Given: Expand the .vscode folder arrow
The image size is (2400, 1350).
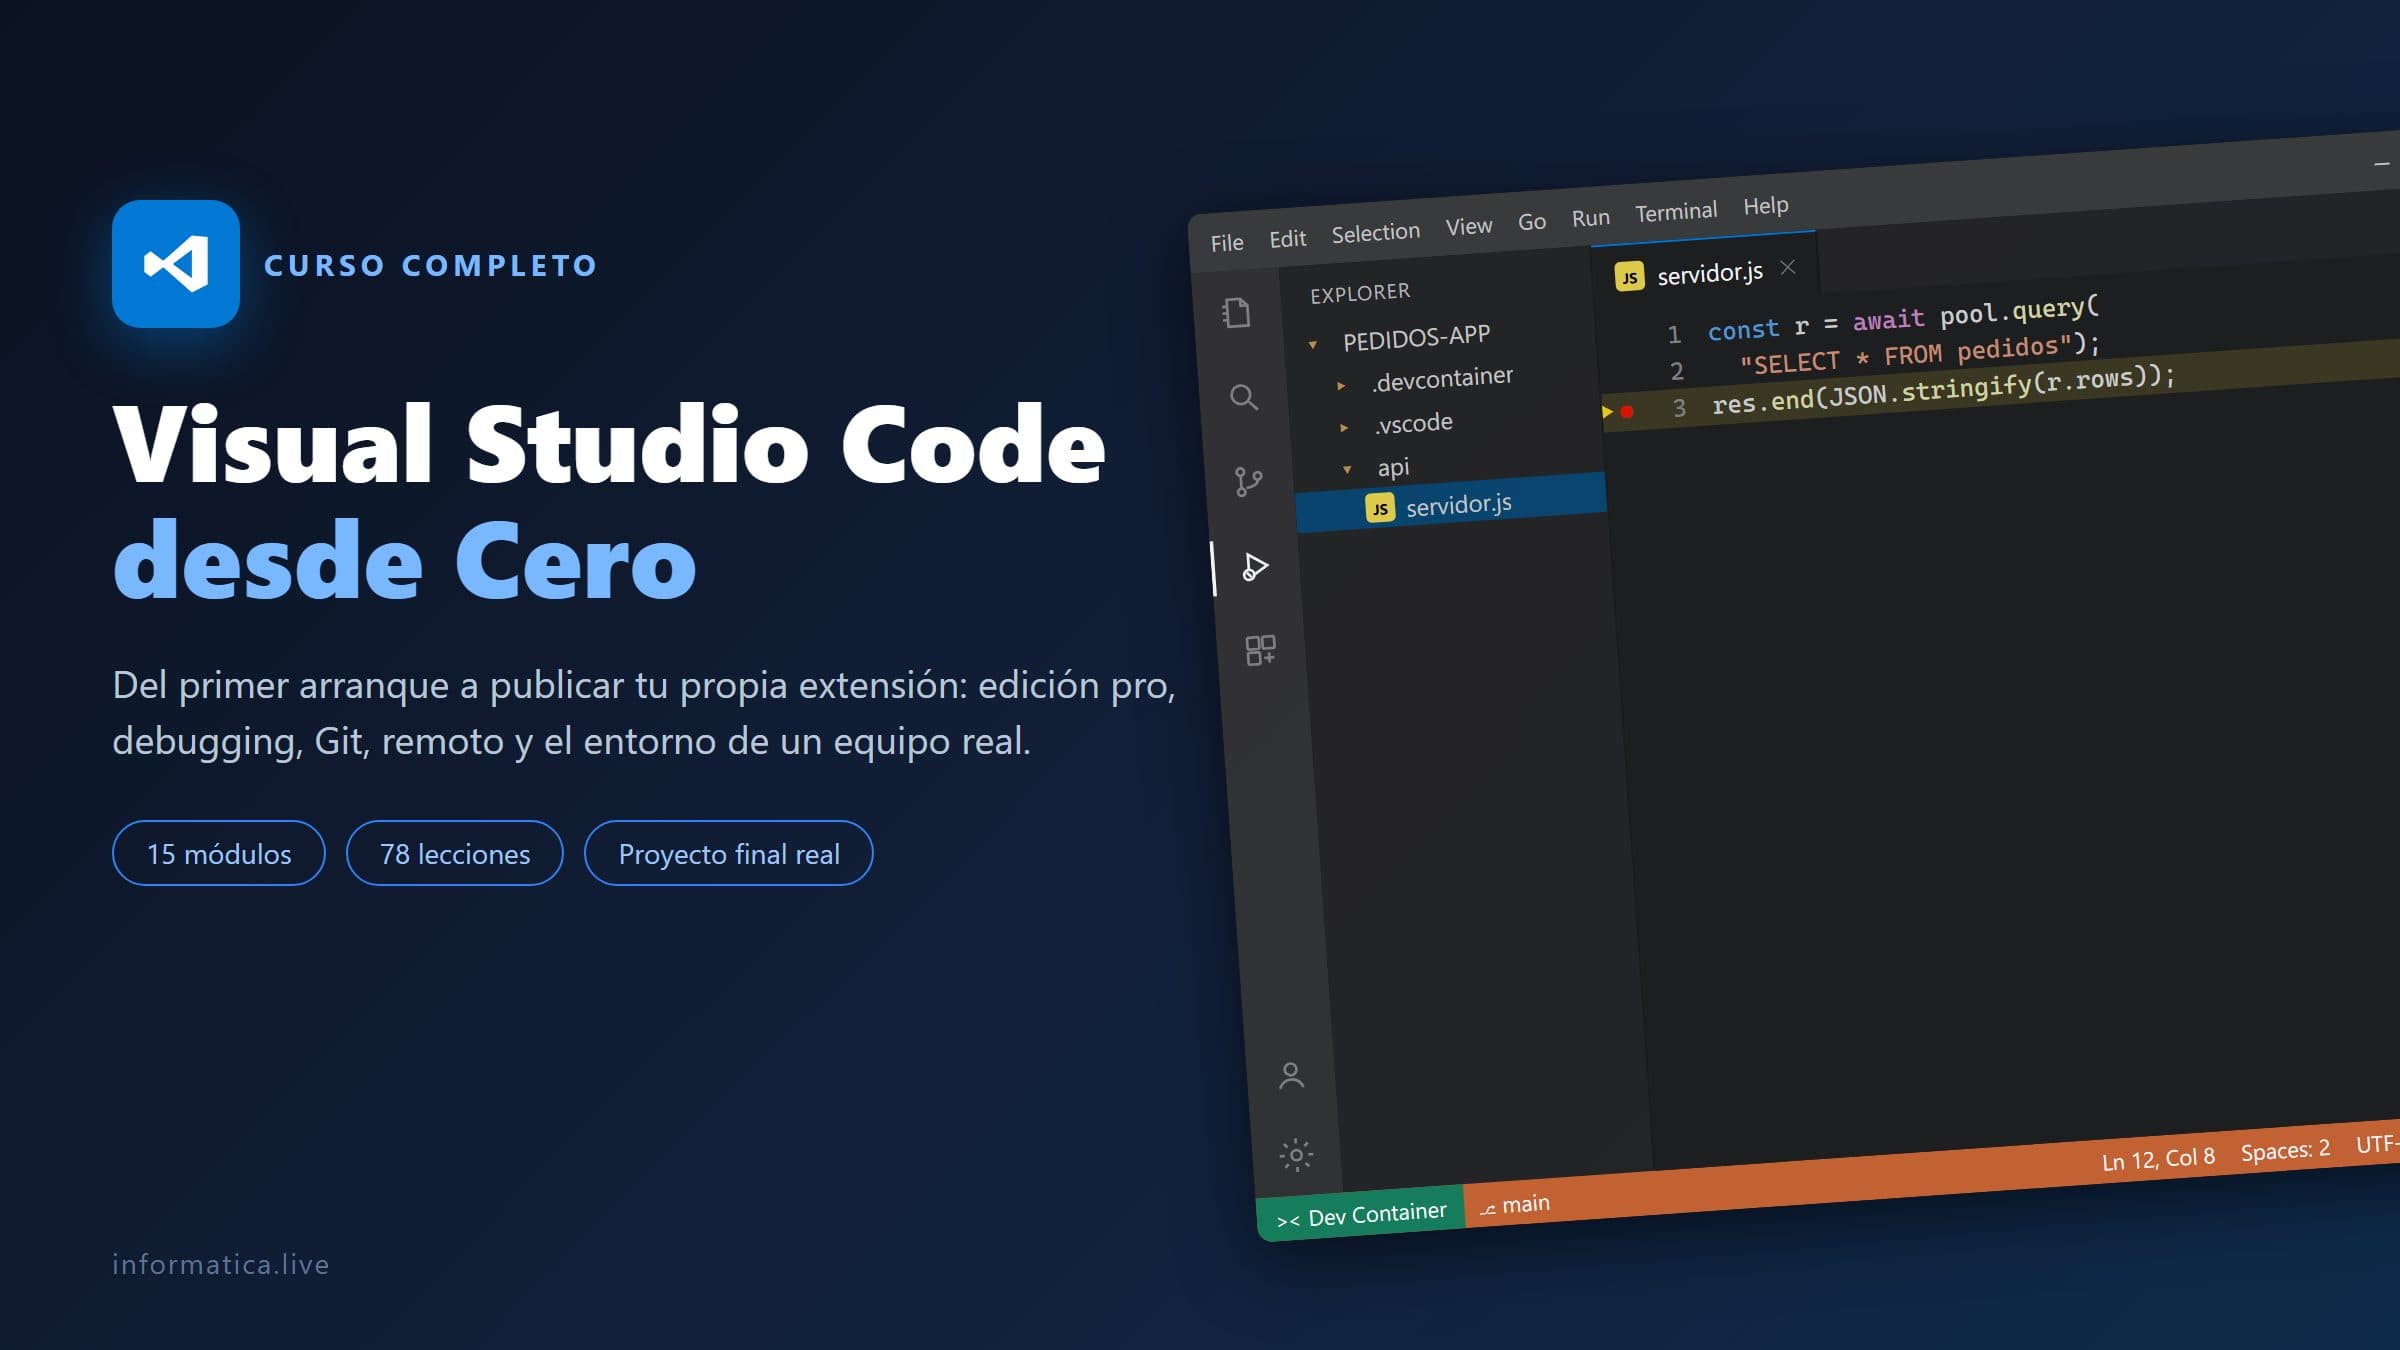Looking at the screenshot, I should [x=1344, y=427].
